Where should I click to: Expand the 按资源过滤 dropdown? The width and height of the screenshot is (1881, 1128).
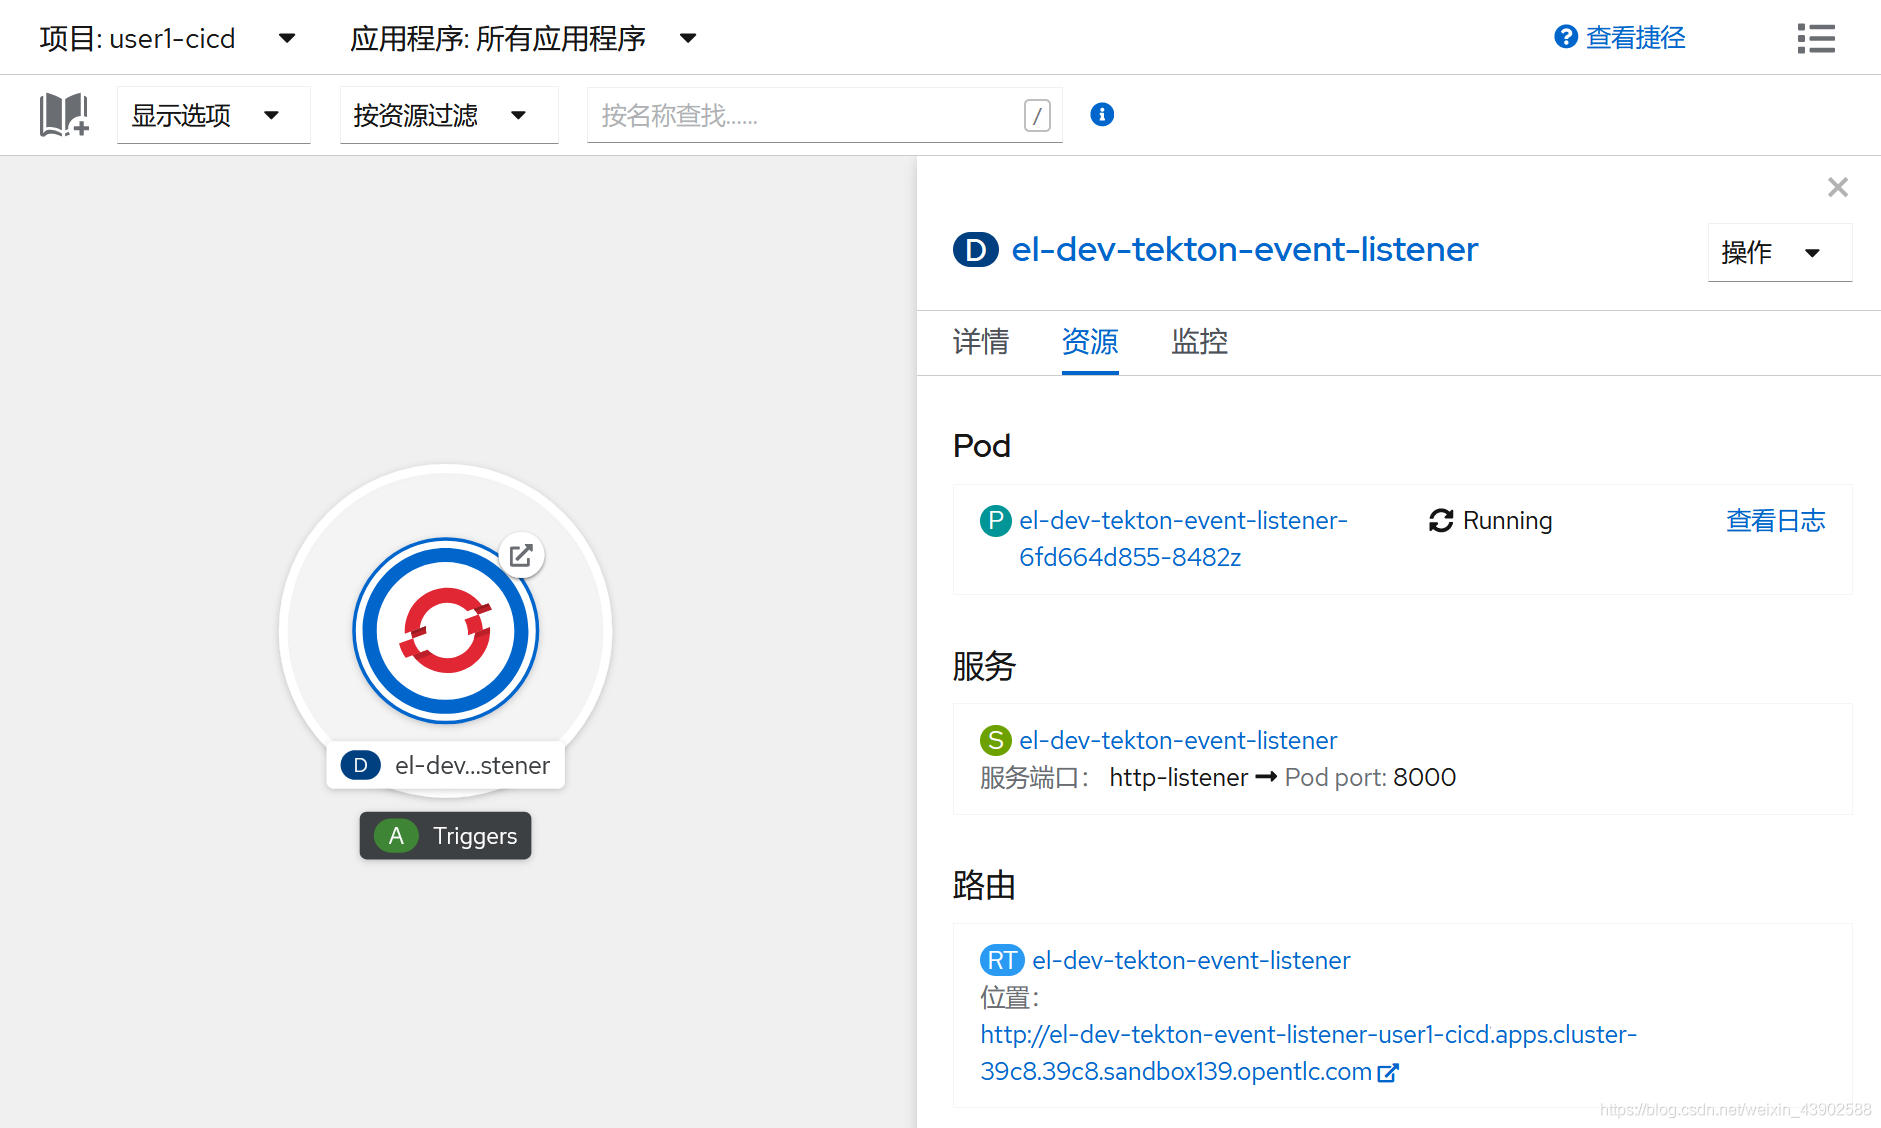449,115
